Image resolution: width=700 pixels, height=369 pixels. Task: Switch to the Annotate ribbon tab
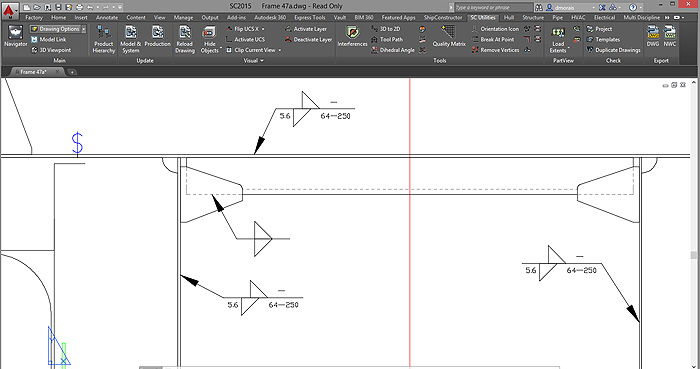pyautogui.click(x=107, y=18)
